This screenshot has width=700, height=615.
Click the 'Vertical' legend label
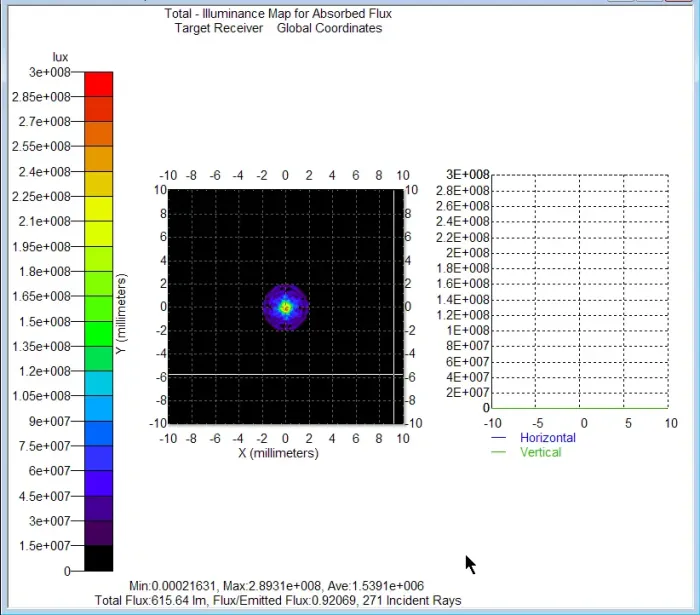tap(541, 453)
